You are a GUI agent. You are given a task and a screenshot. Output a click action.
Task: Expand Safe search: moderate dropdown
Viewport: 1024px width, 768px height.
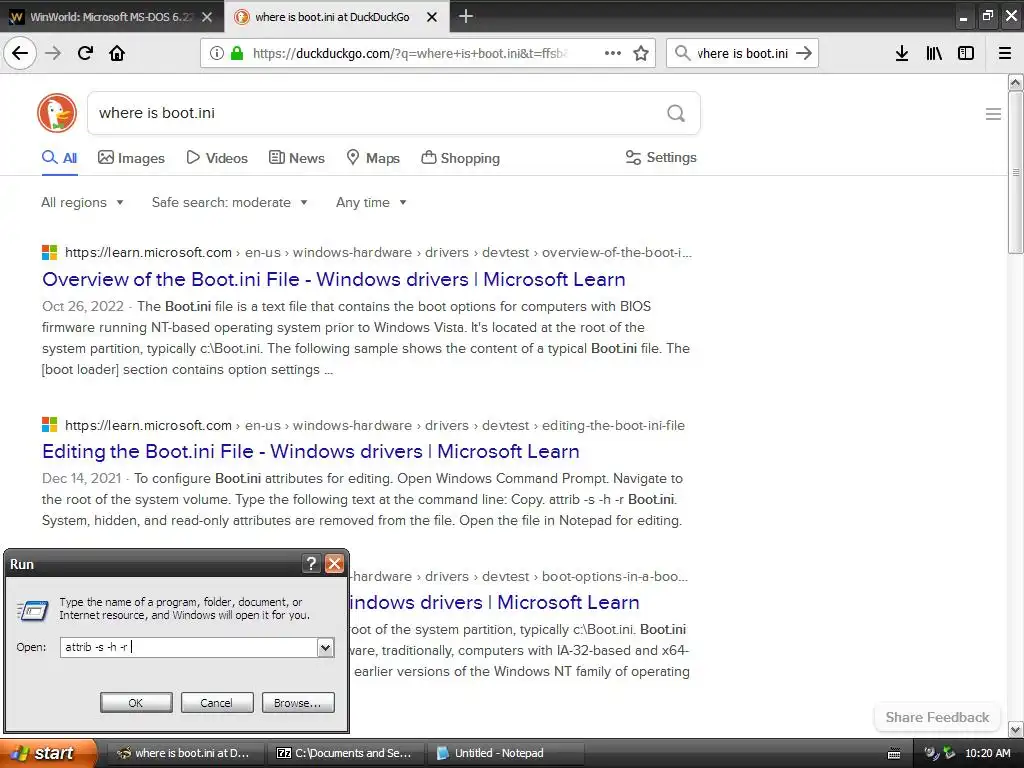tap(229, 202)
